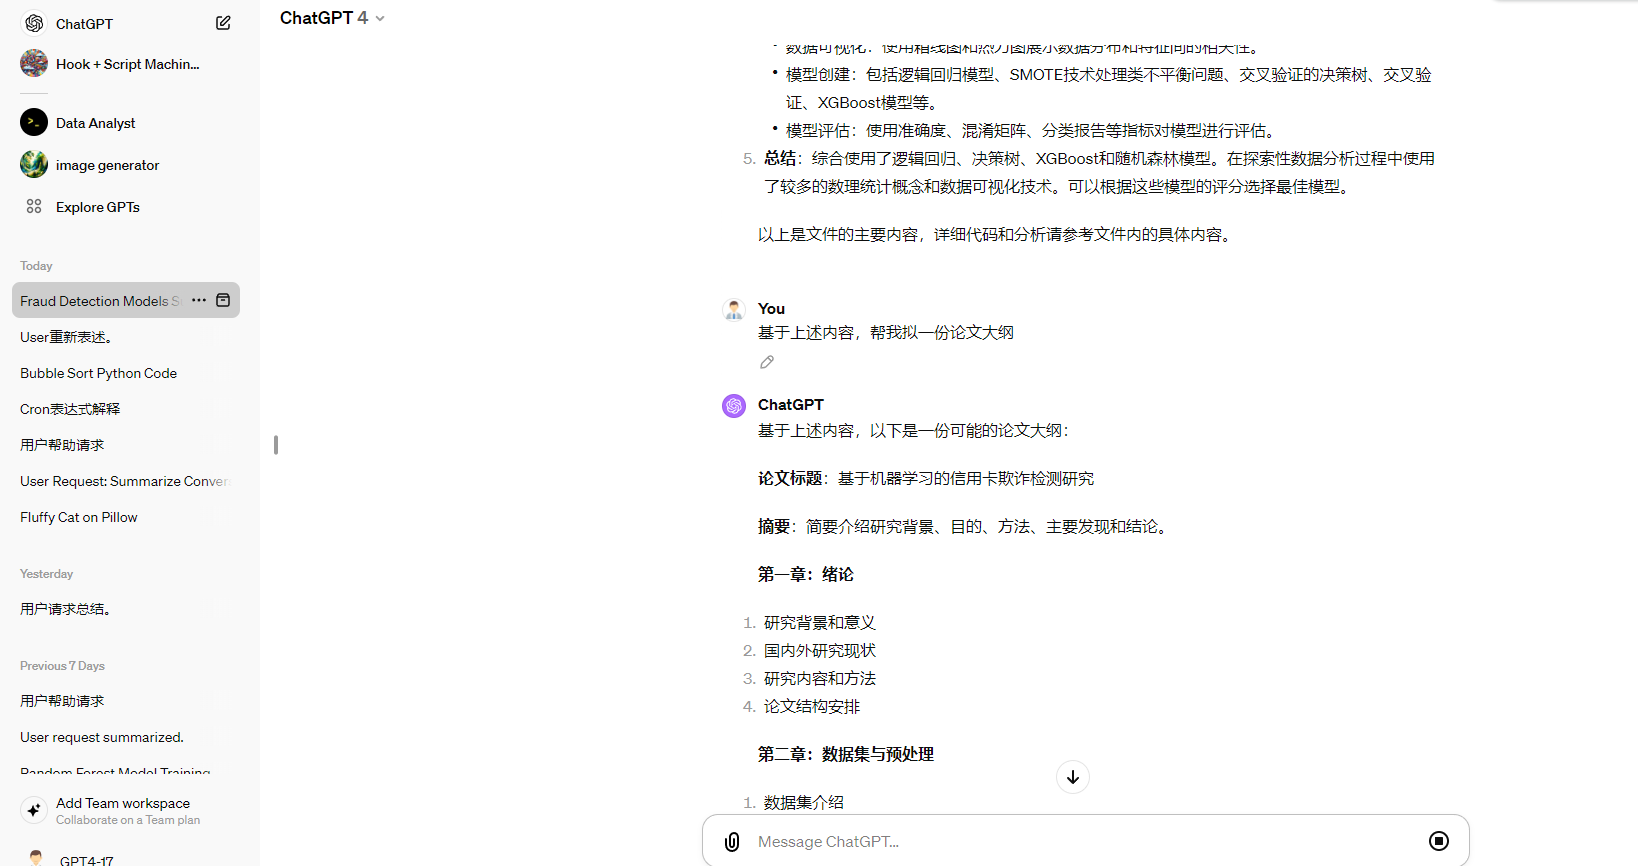Screen dimensions: 1638x866
Task: Click the scroll-to-bottom arrow button
Action: [x=1073, y=777]
